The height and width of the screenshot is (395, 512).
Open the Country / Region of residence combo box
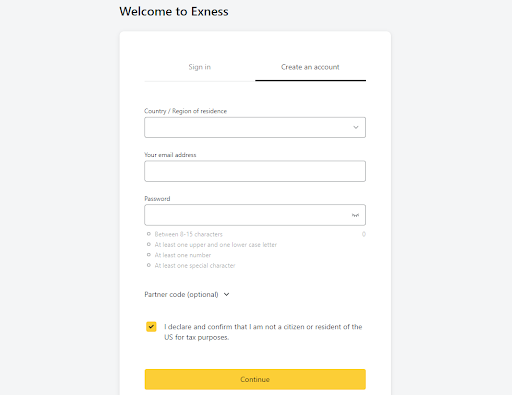(255, 127)
